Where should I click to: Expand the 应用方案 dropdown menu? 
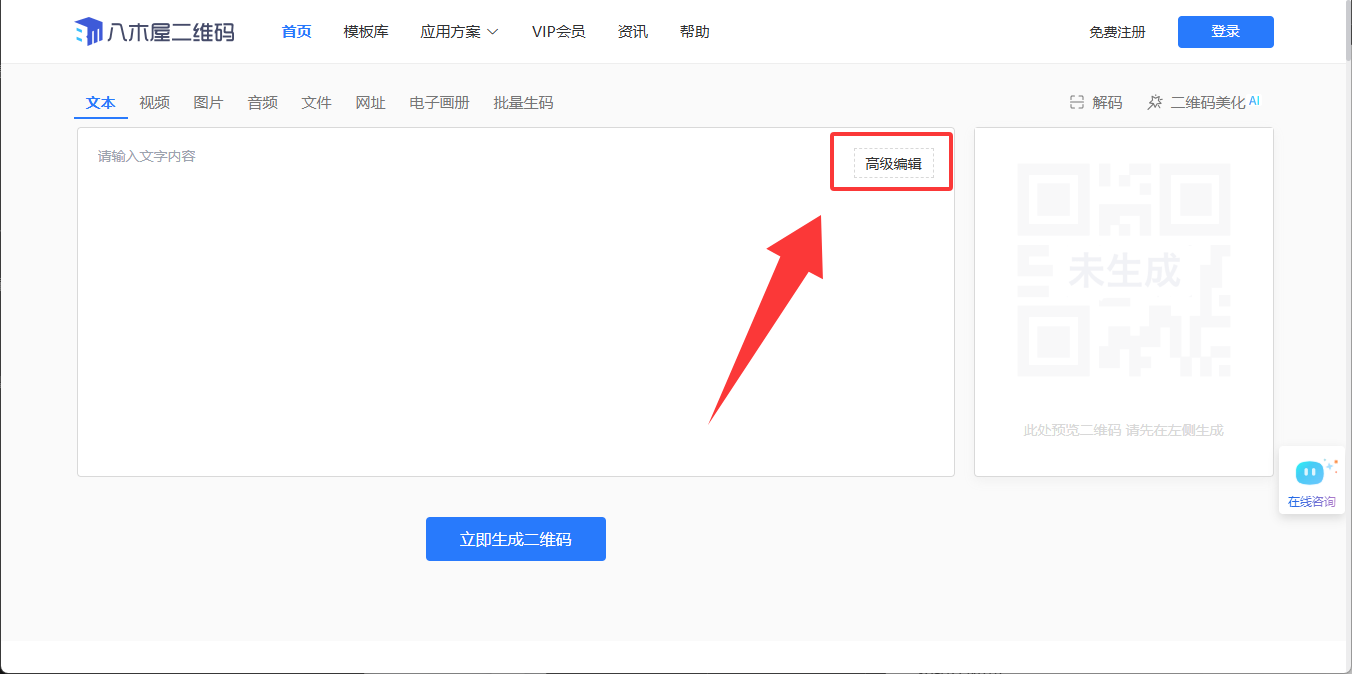[459, 32]
